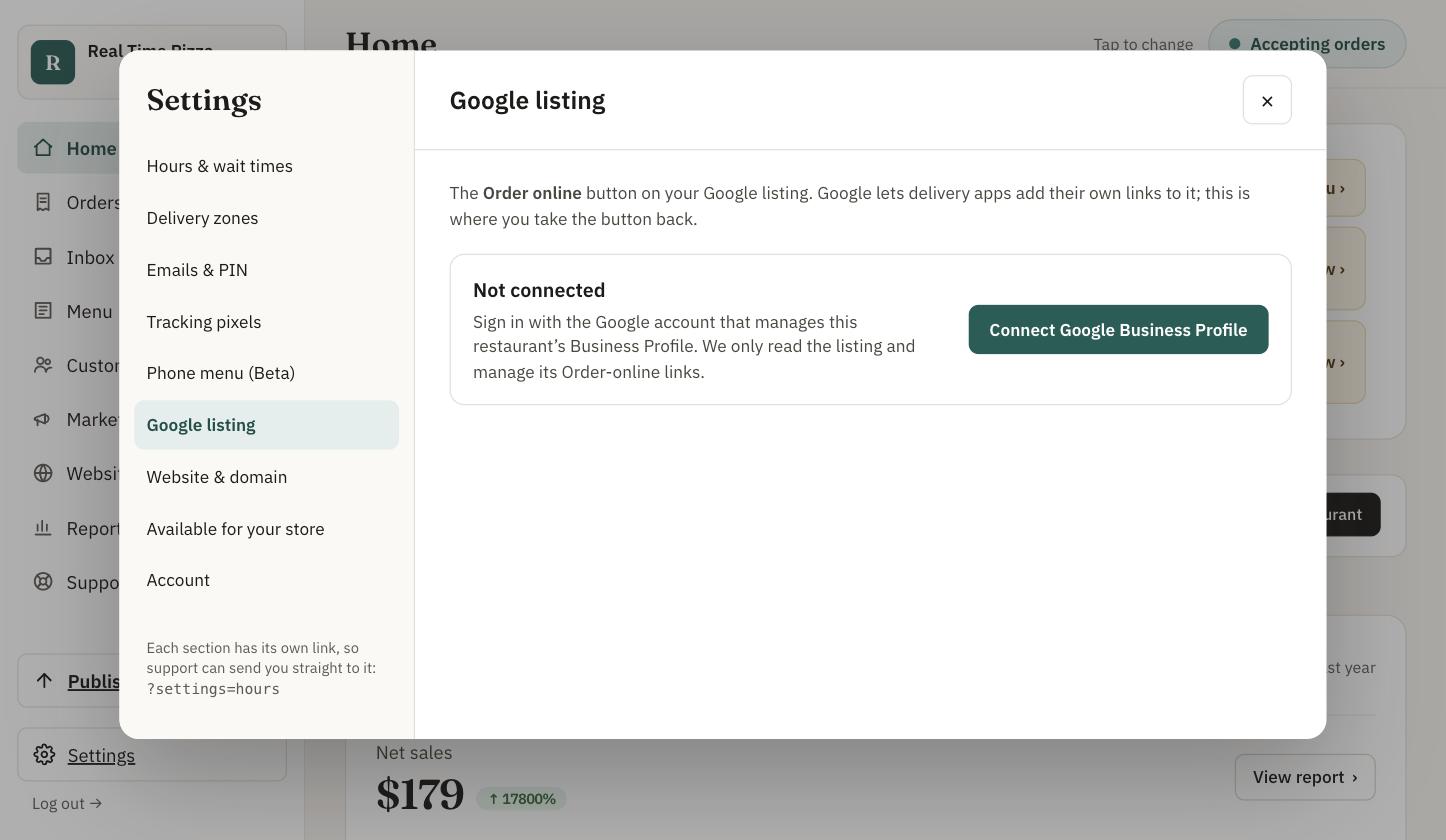The width and height of the screenshot is (1446, 840).
Task: Click Connect Google Business Profile button
Action: coord(1118,330)
